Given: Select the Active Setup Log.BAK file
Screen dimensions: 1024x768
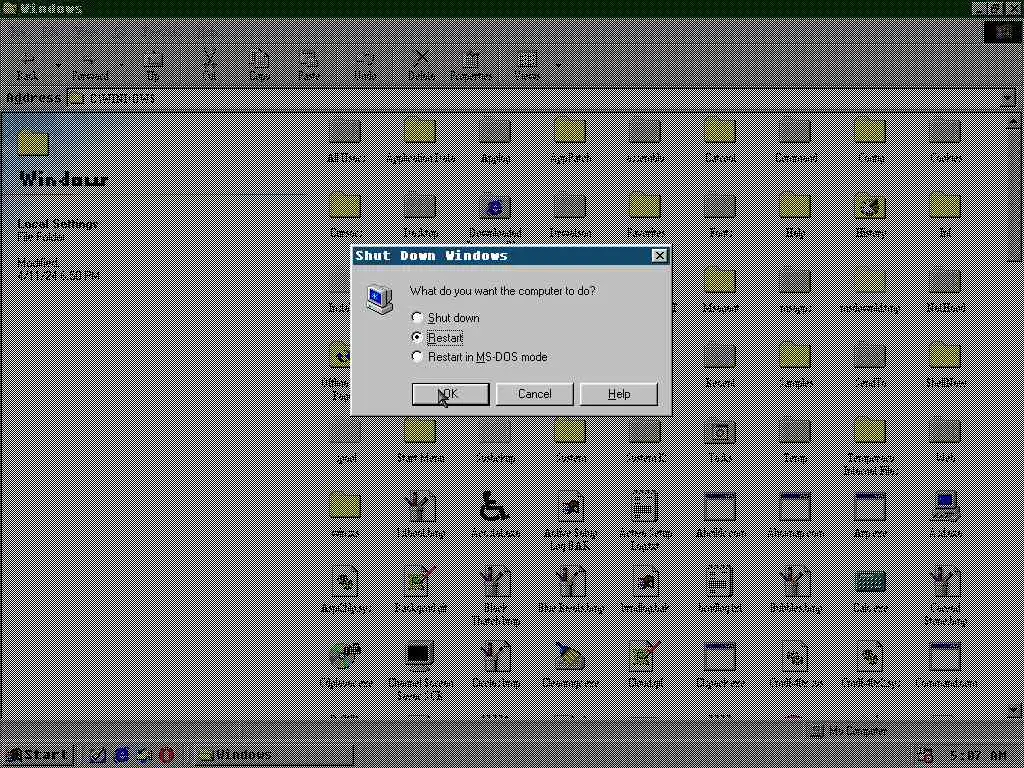Looking at the screenshot, I should click(570, 520).
